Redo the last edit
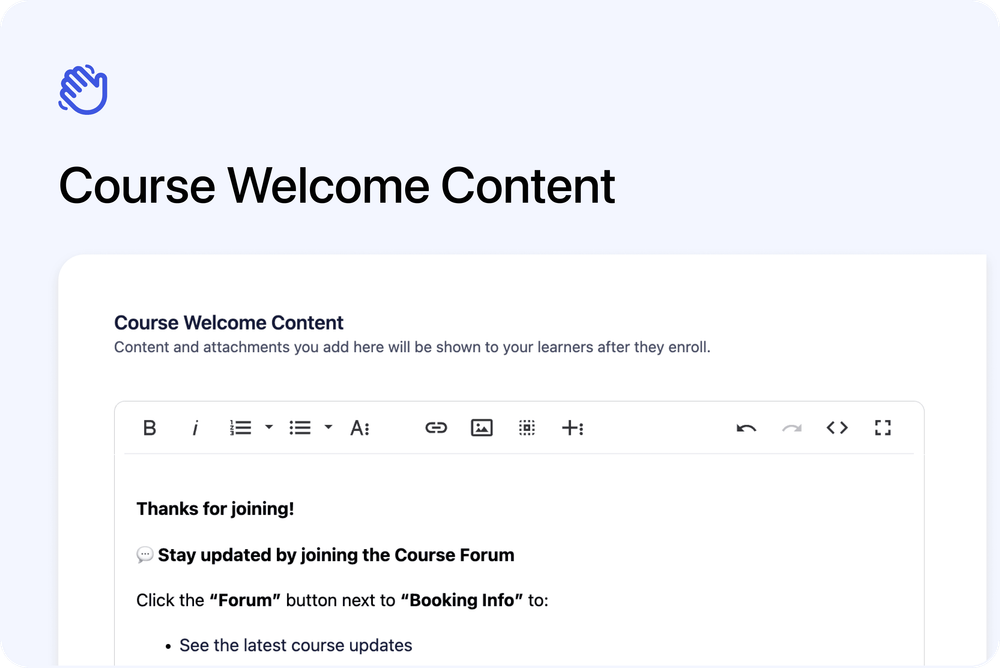The width and height of the screenshot is (1000, 668). [791, 427]
